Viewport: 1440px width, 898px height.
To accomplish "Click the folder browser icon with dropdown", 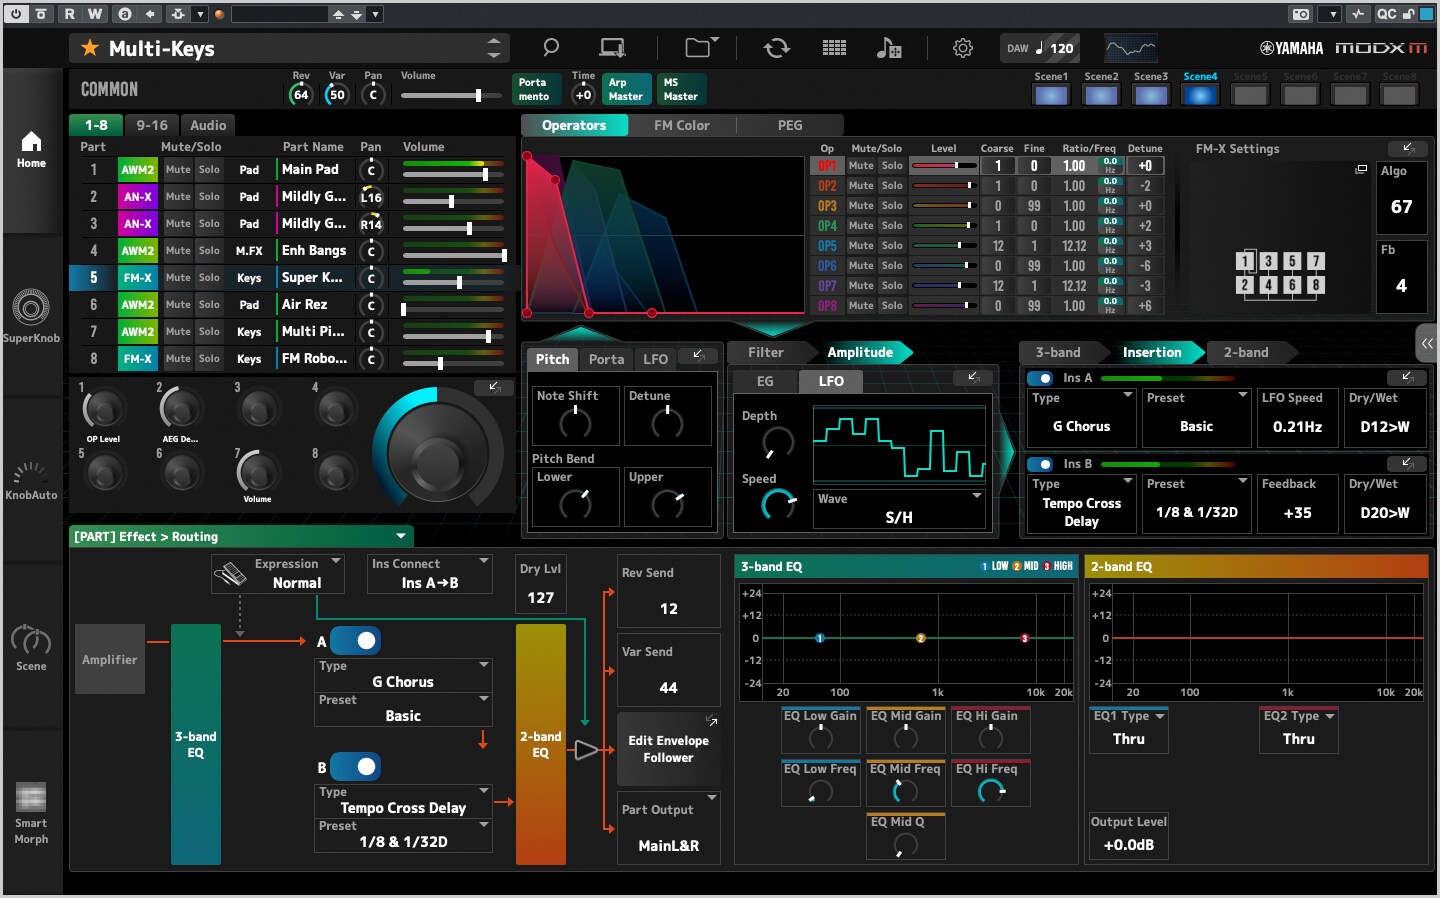I will click(697, 47).
